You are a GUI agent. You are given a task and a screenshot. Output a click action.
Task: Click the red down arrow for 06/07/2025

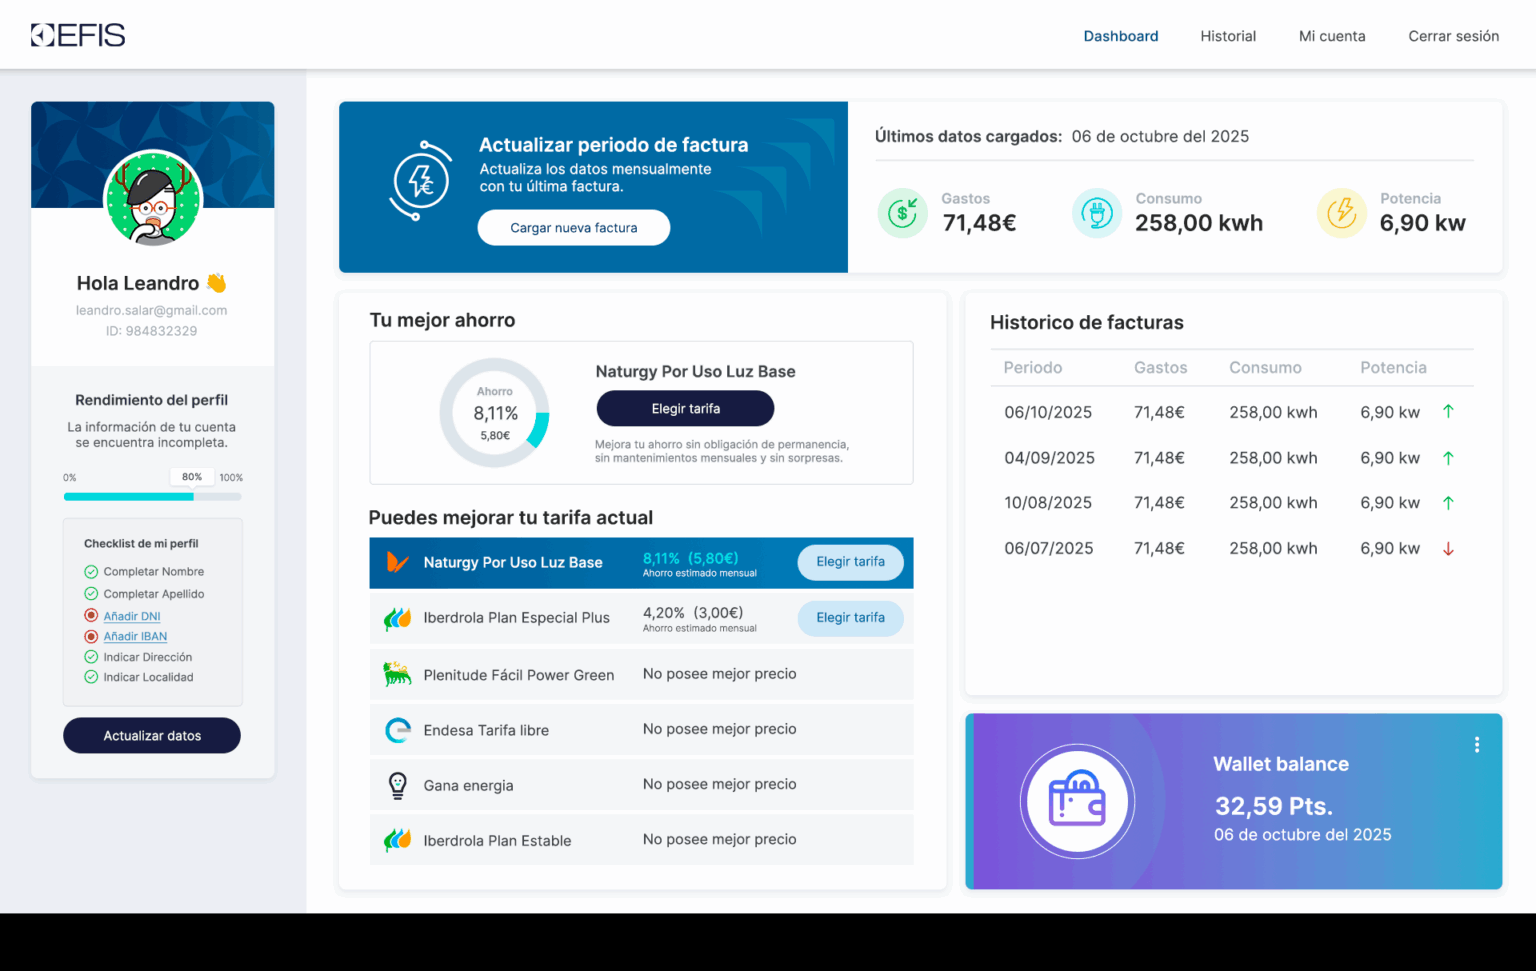pyautogui.click(x=1448, y=548)
